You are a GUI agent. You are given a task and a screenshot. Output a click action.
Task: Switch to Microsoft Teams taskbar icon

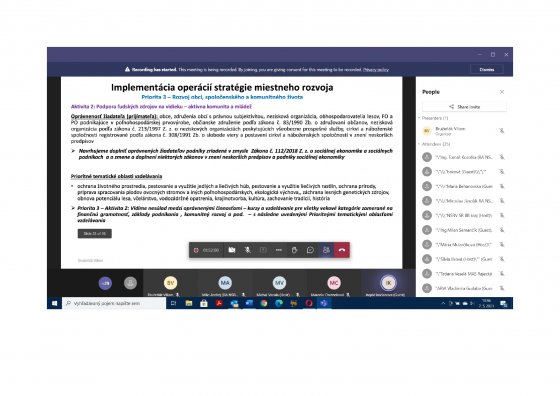pyautogui.click(x=324, y=303)
